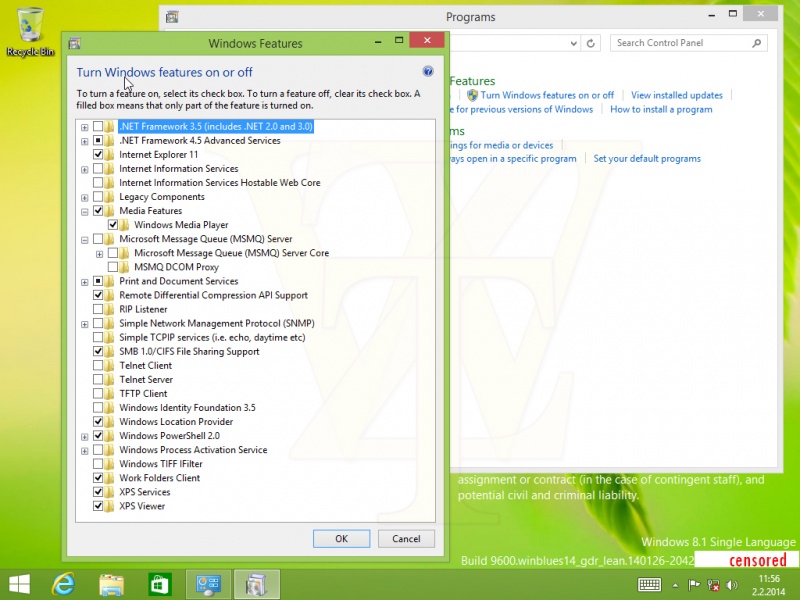Open the volume speaker tray icon
This screenshot has height=600, width=800.
732,585
